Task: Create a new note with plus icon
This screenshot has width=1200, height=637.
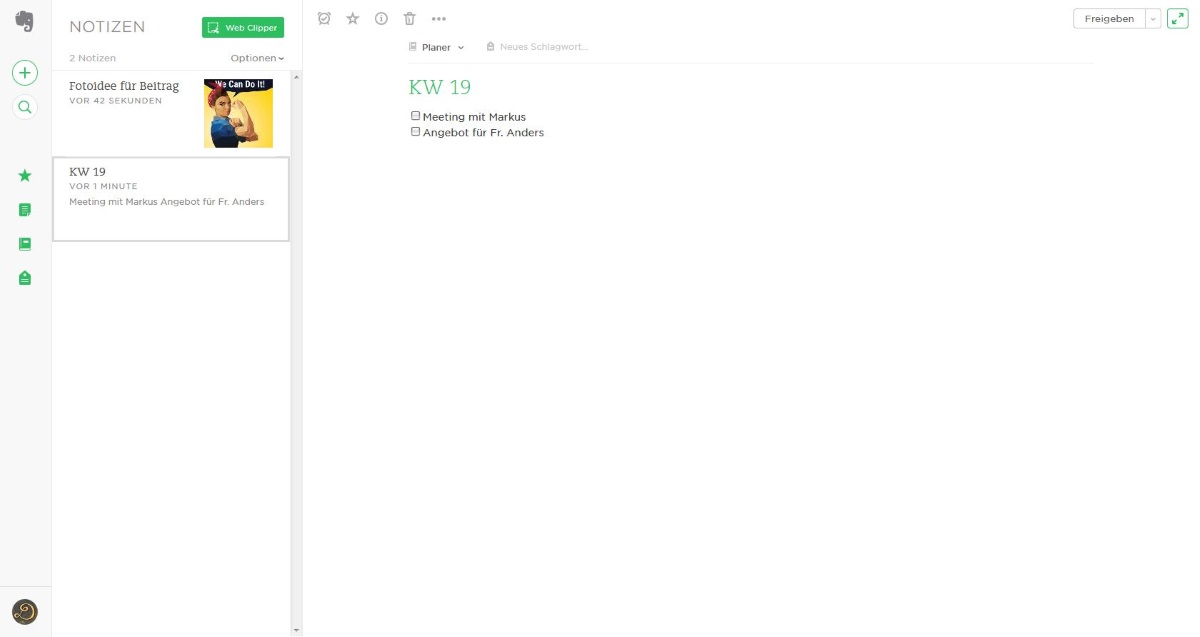Action: point(25,73)
